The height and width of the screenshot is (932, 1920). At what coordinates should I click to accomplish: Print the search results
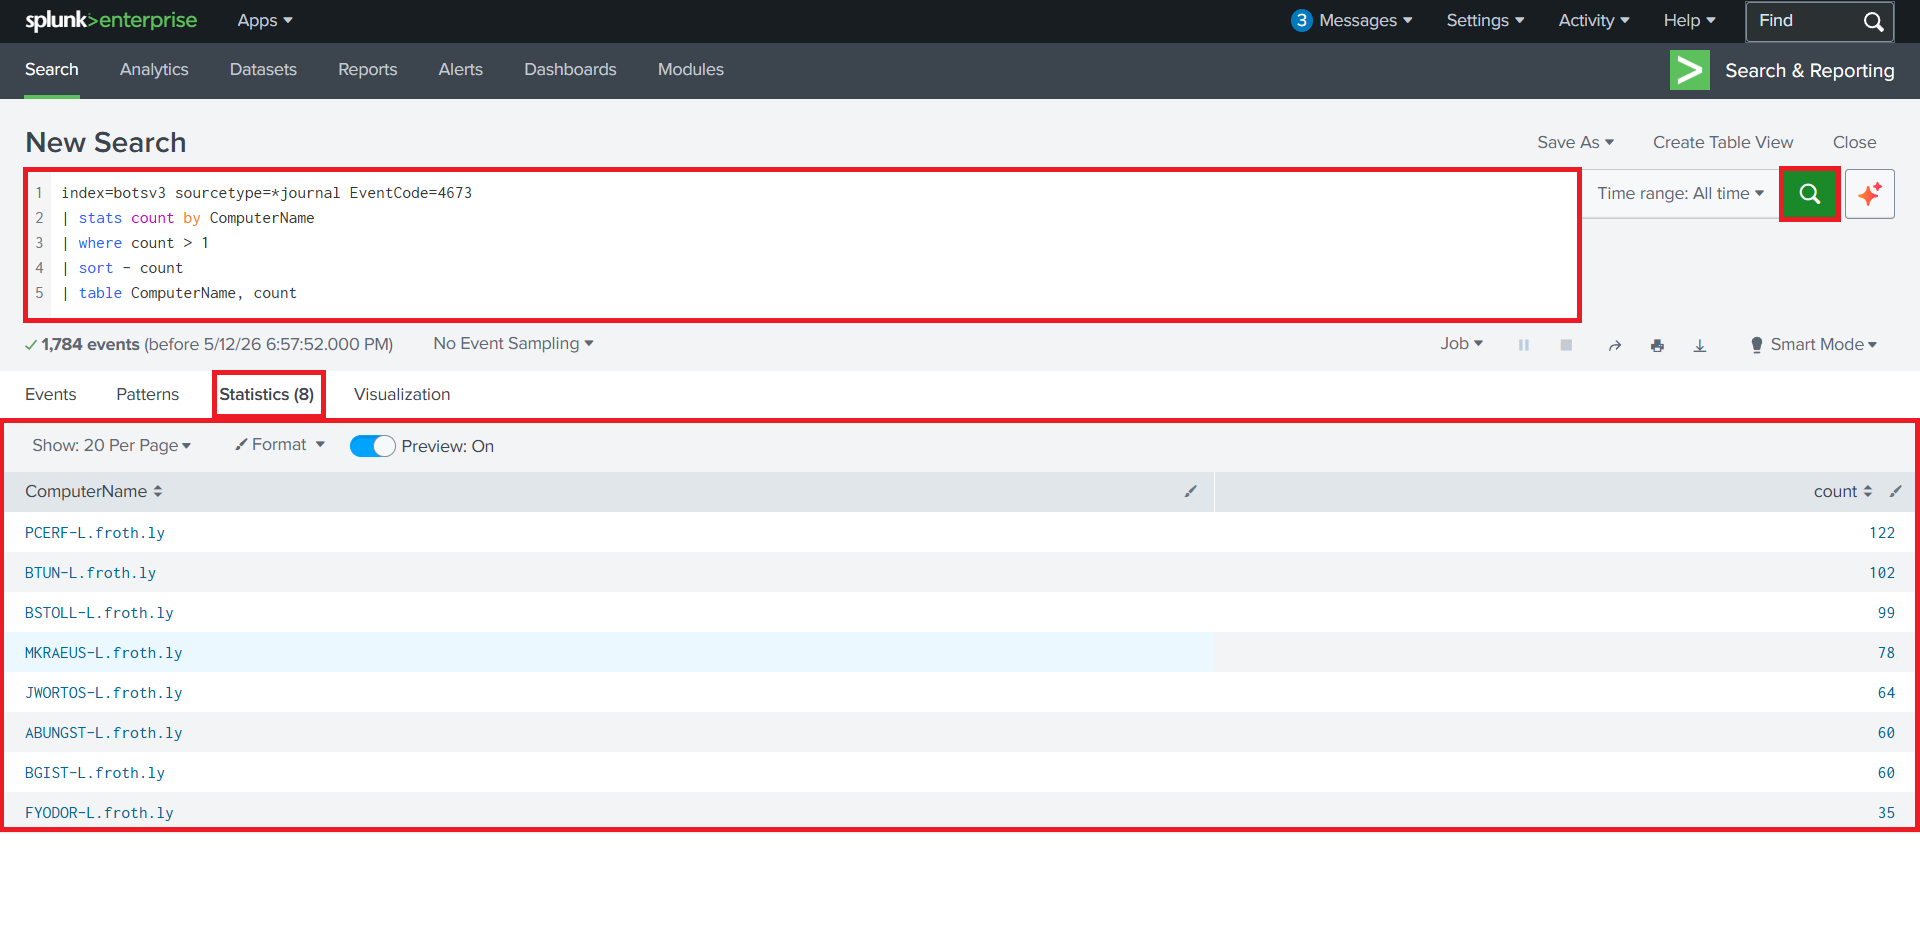click(x=1657, y=345)
